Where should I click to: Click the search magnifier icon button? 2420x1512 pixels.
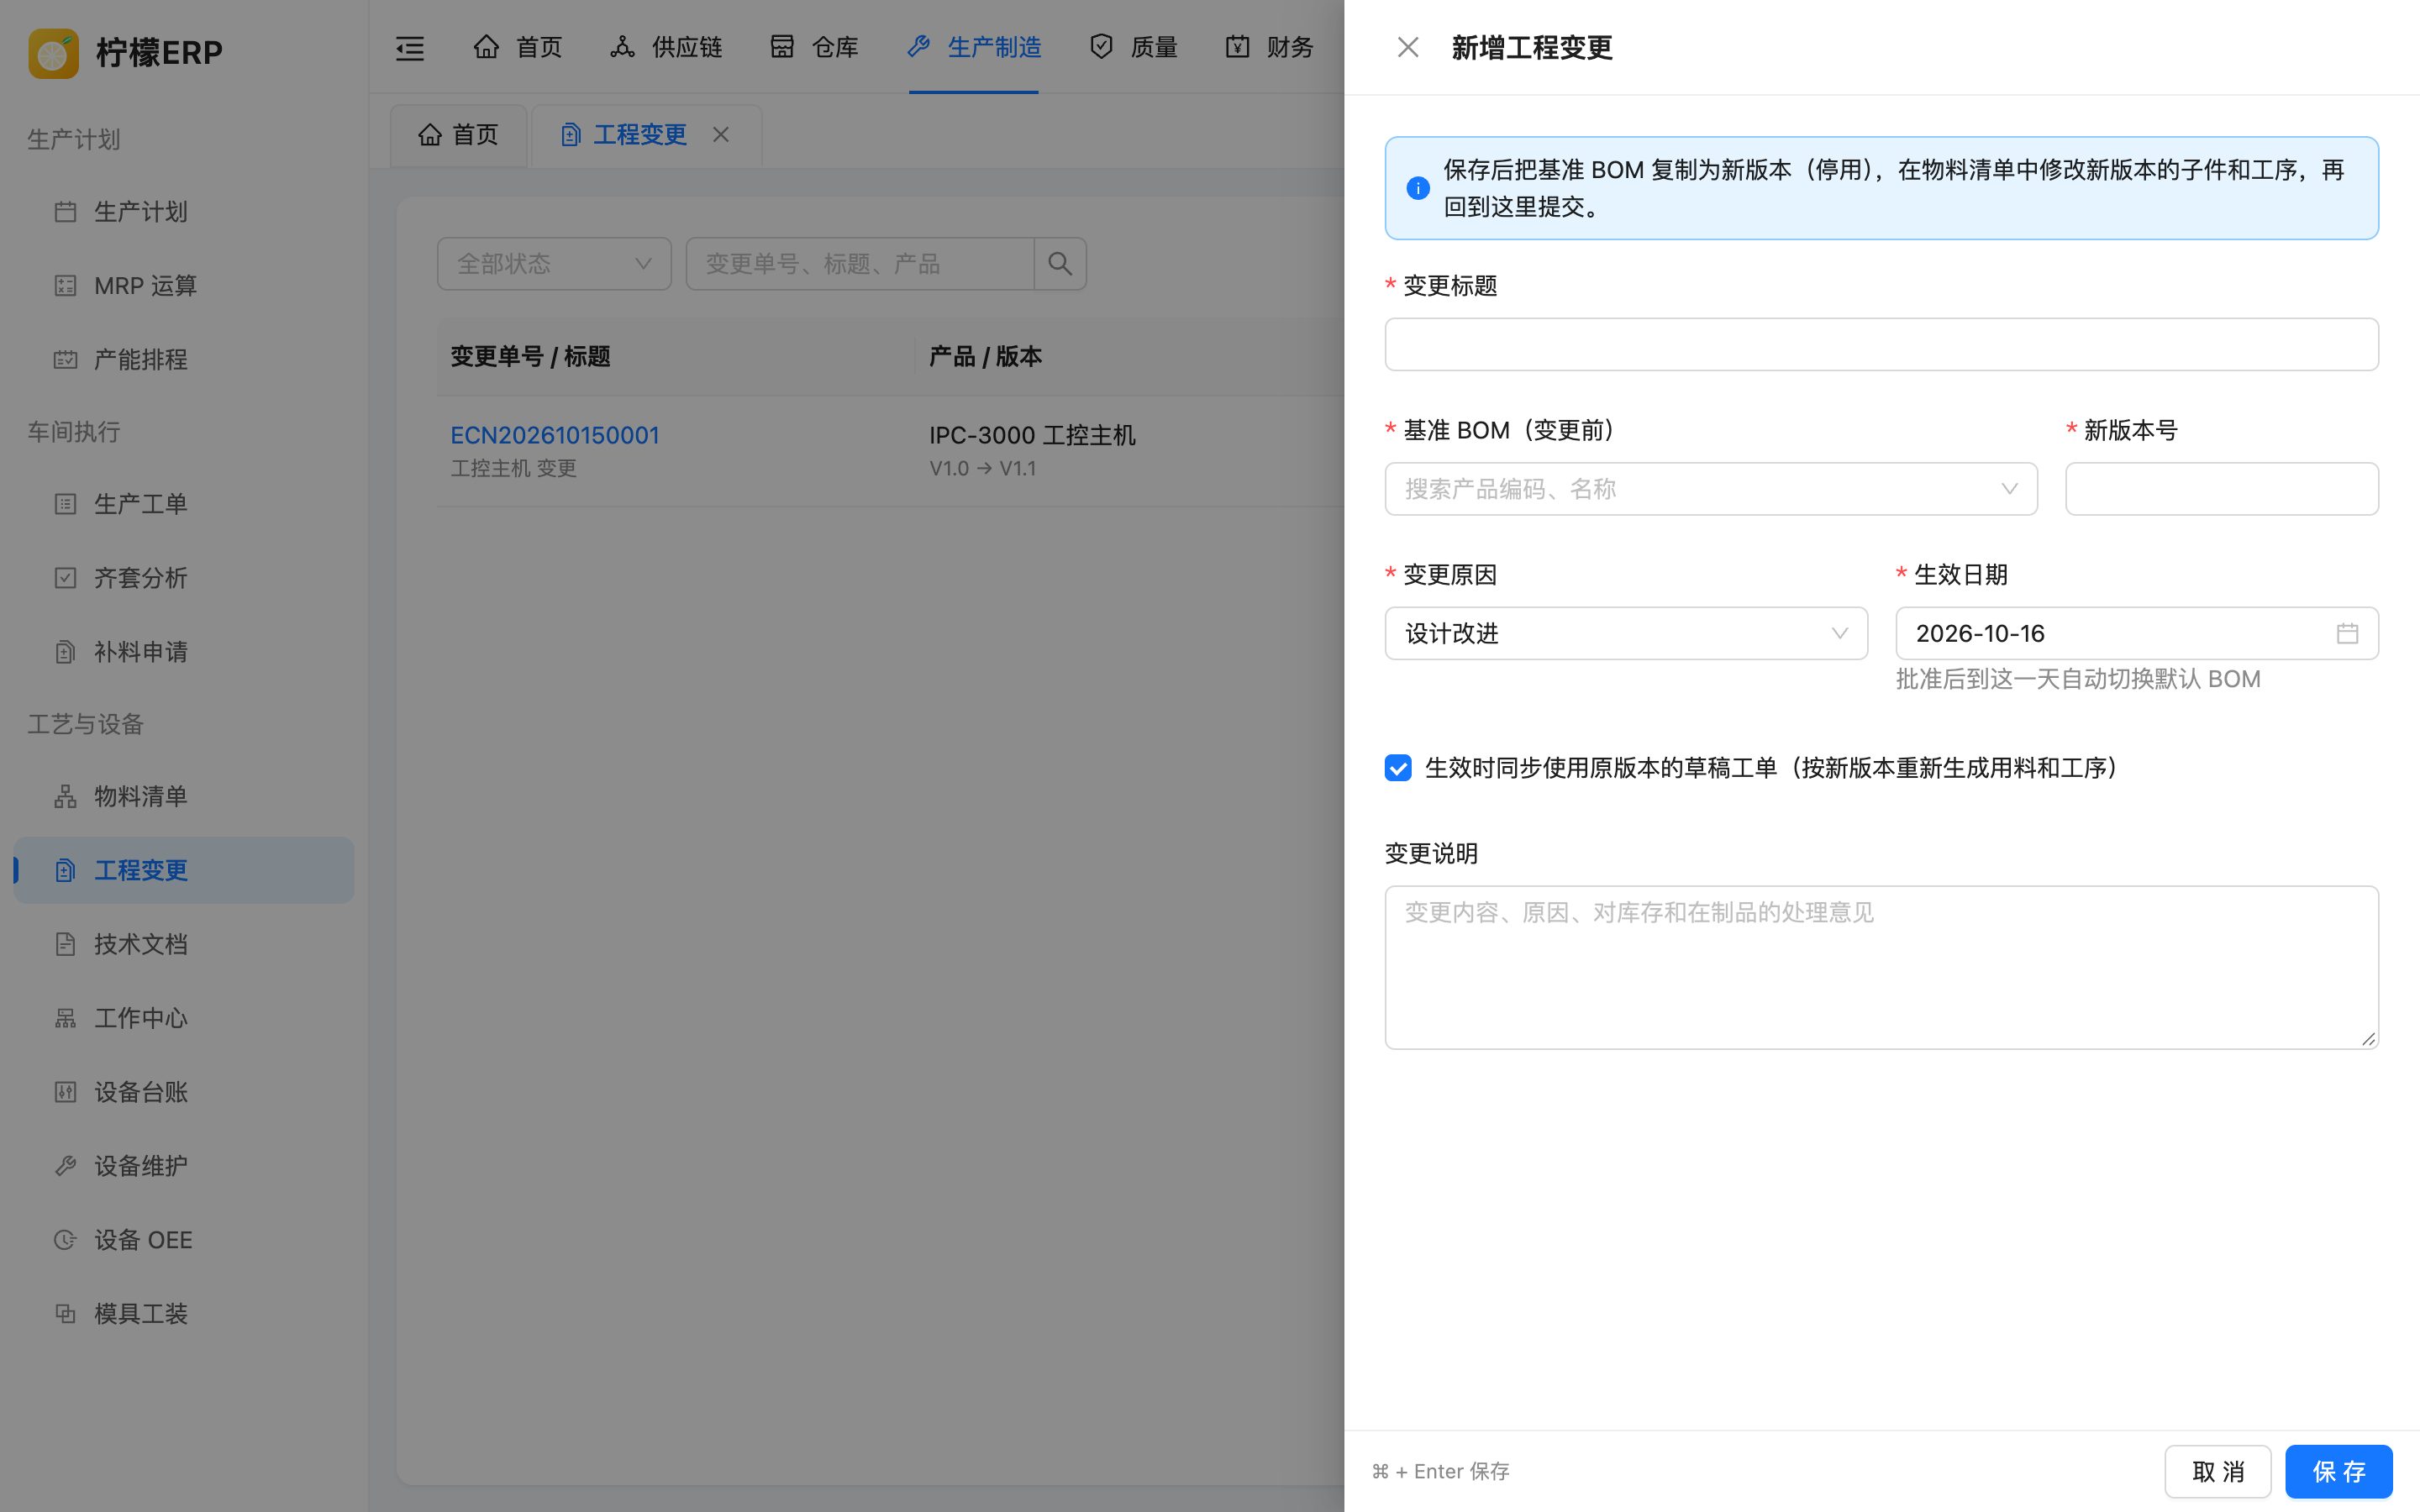pyautogui.click(x=1060, y=264)
